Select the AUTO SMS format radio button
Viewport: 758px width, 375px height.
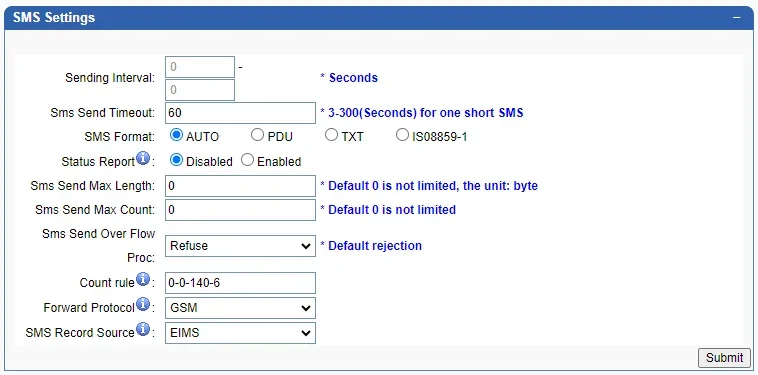pyautogui.click(x=176, y=135)
